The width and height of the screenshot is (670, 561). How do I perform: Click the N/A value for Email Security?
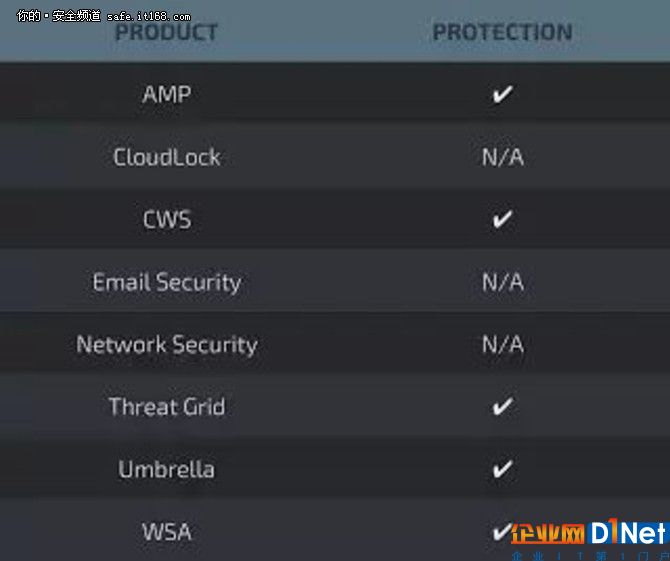click(503, 282)
